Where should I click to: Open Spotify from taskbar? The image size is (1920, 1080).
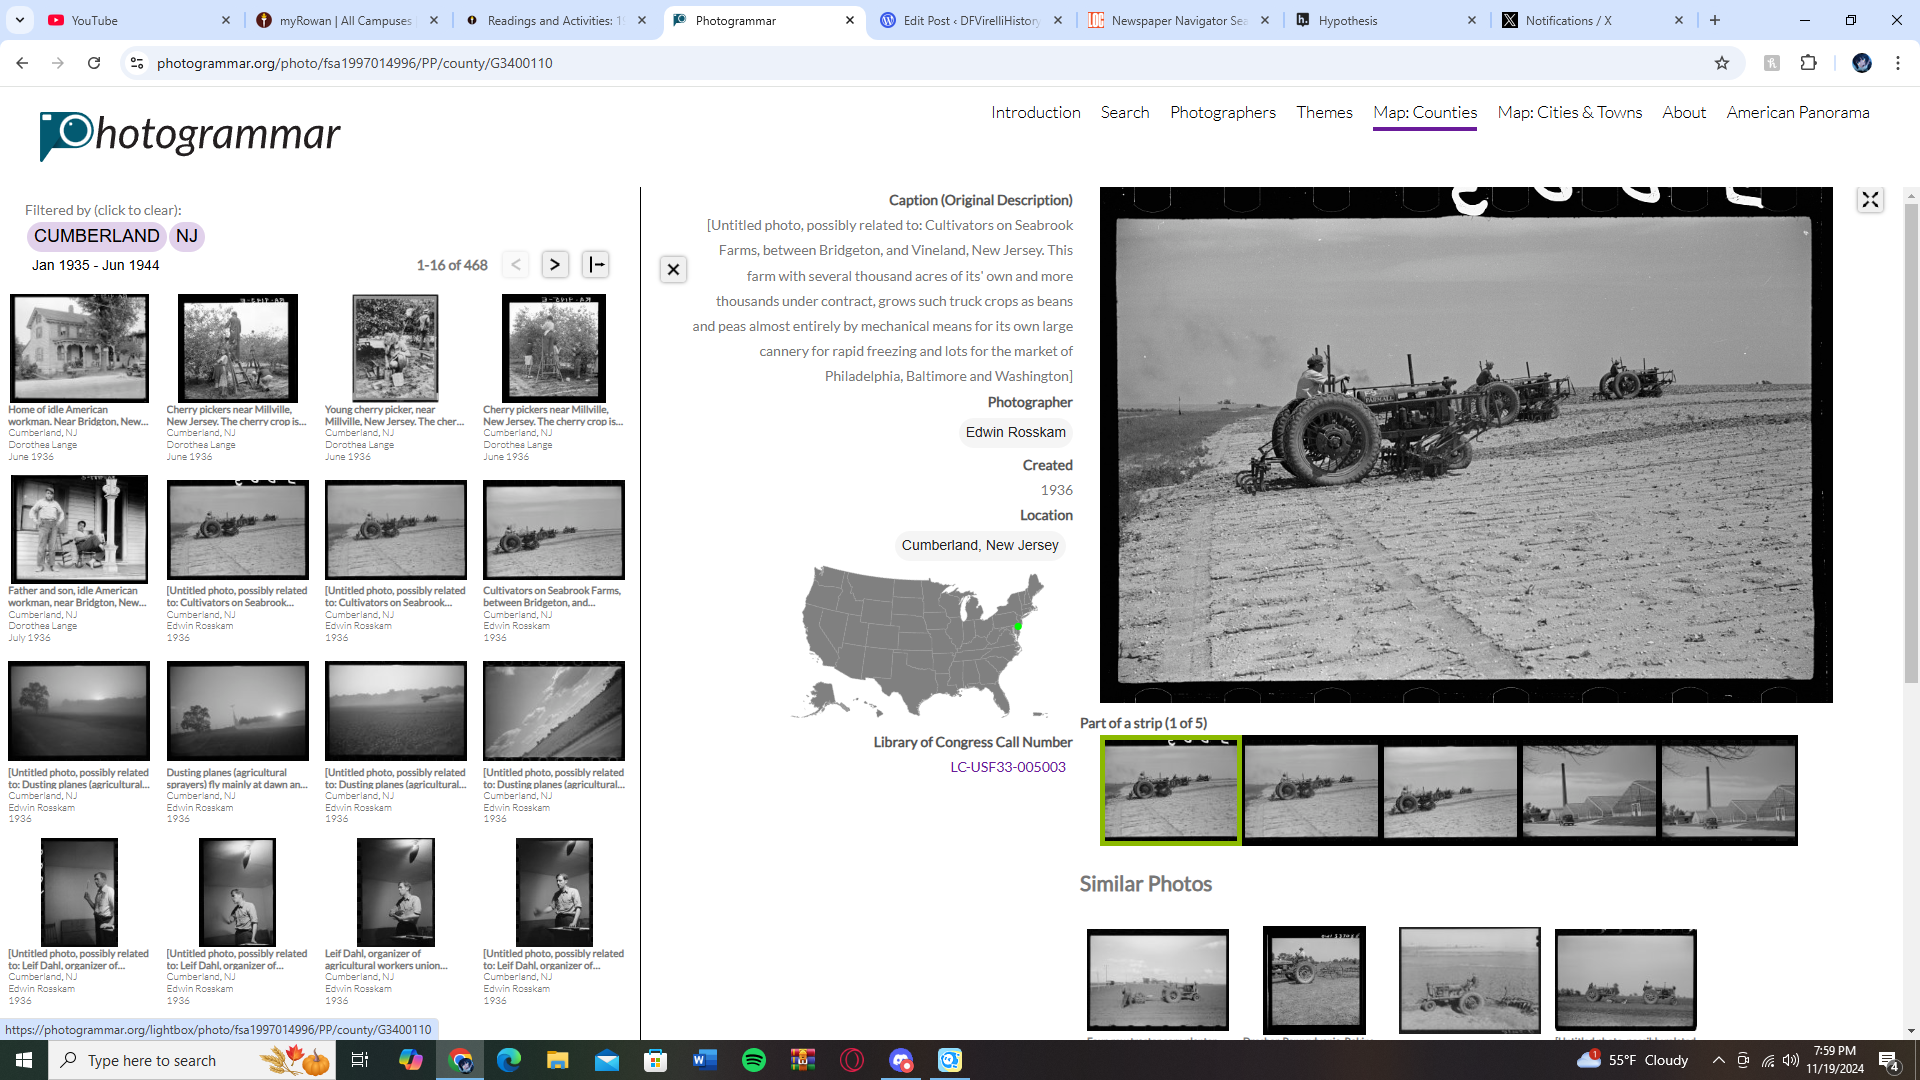(754, 1060)
